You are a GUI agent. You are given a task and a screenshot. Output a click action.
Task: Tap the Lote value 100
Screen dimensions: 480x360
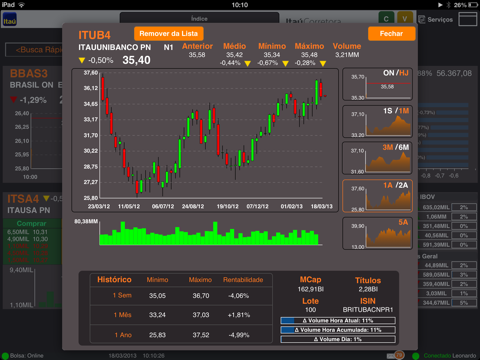pos(310,310)
